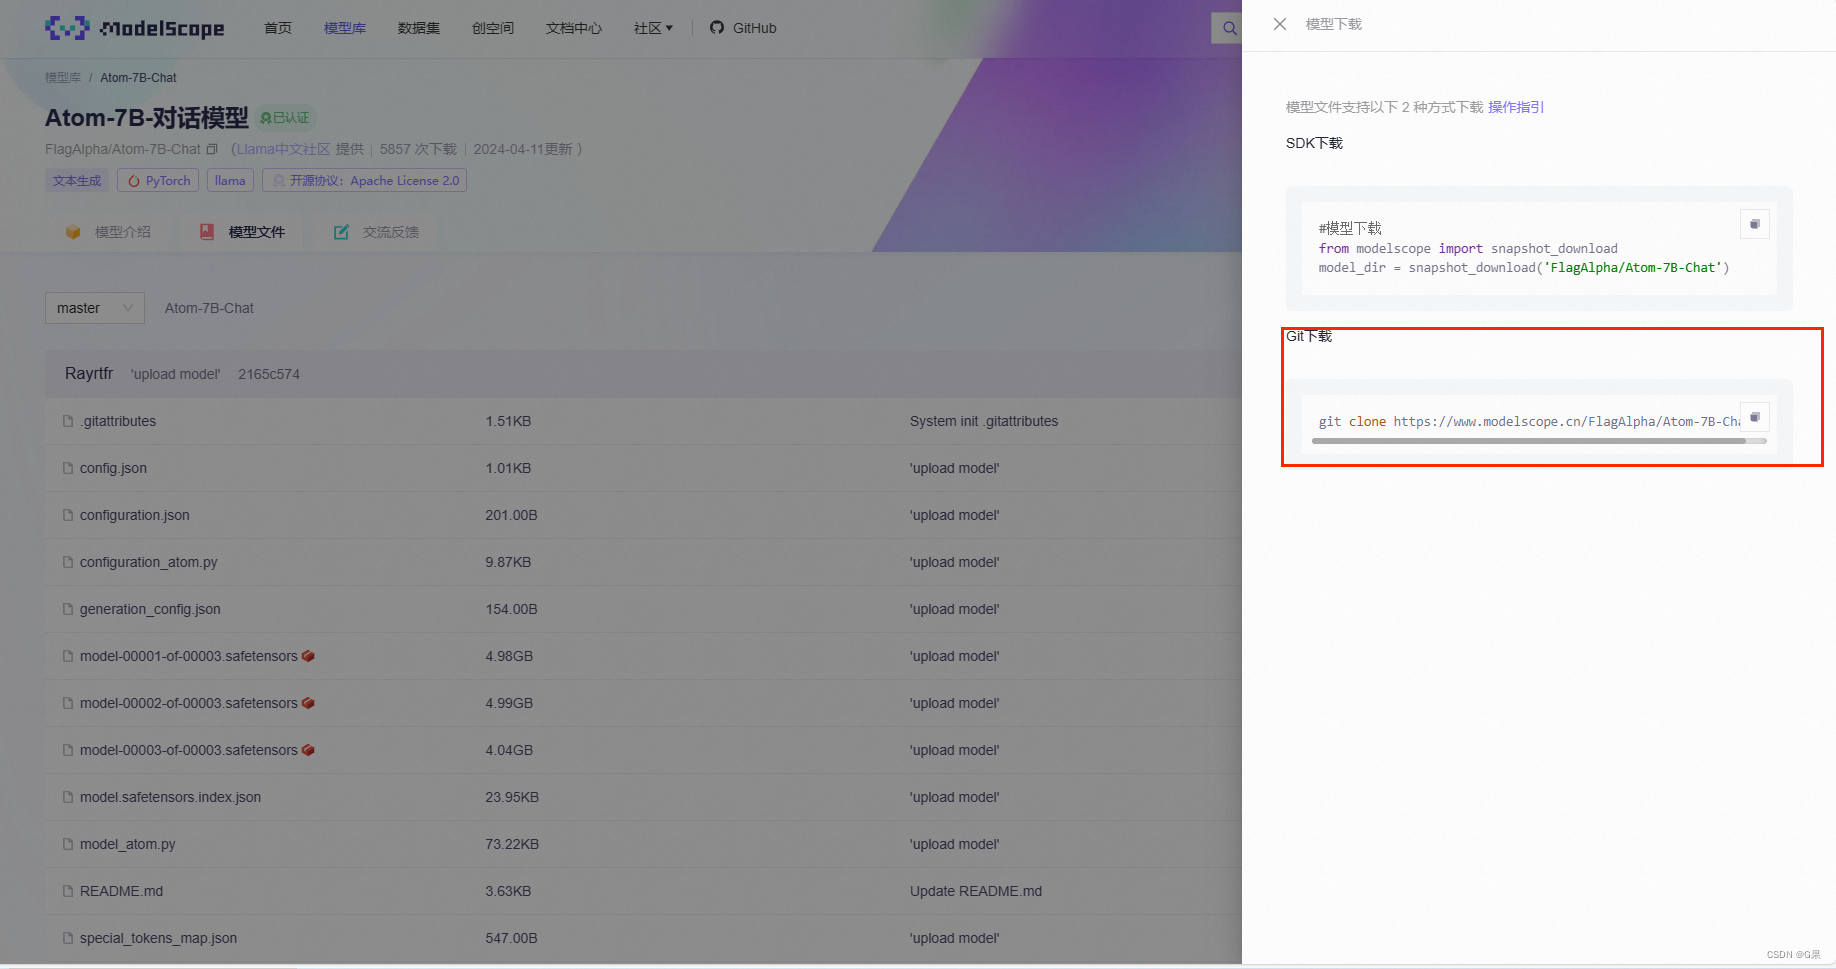Screen dimensions: 1836x969
Task: Click Atom-7B-Chat path label beside branch selector
Action: point(209,308)
